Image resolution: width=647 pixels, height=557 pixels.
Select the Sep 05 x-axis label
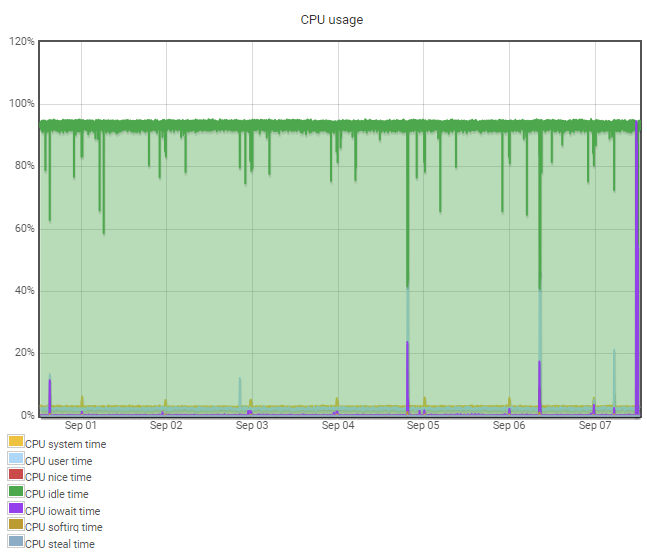coord(423,425)
